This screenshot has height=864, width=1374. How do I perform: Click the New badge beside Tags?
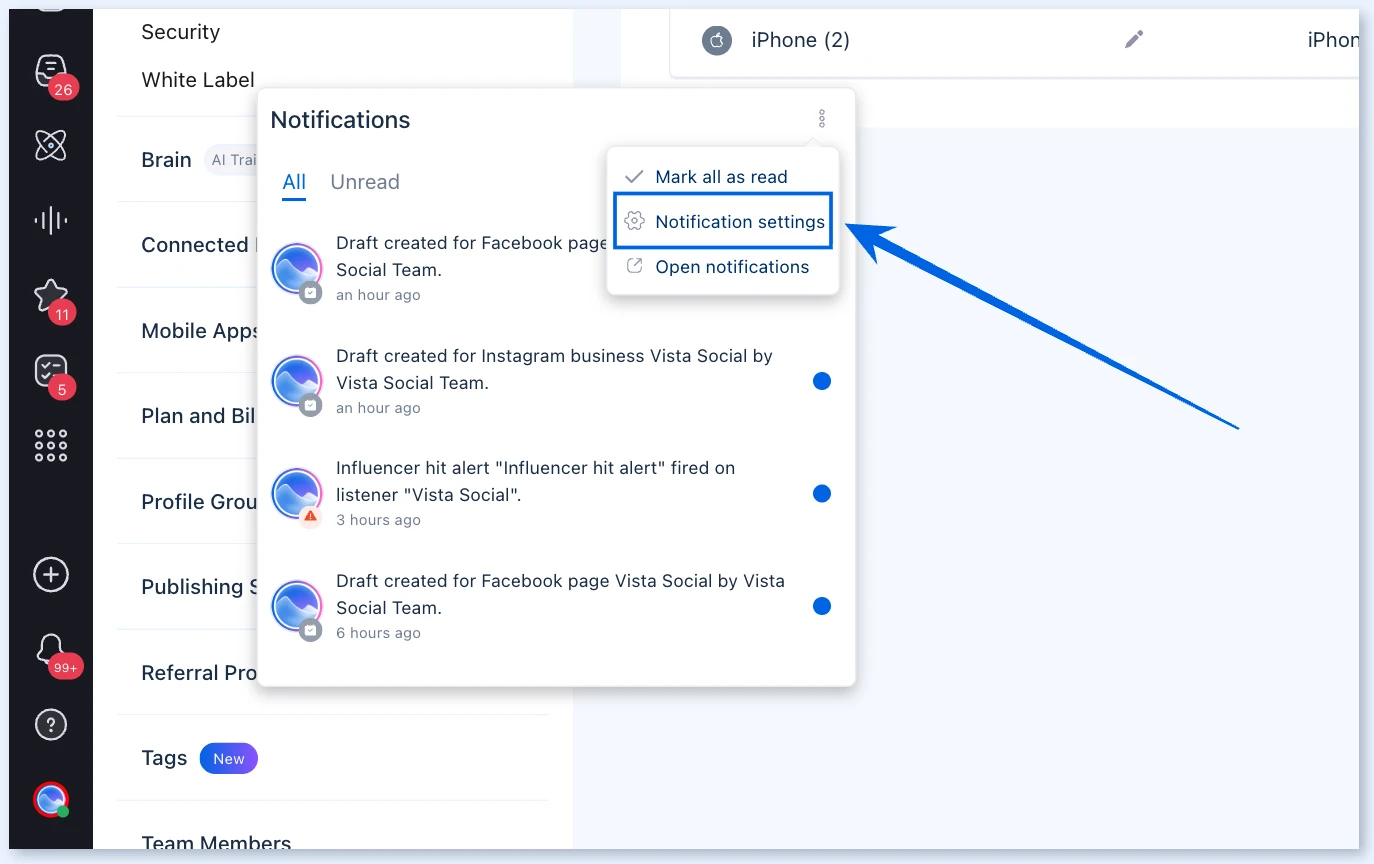tap(229, 759)
